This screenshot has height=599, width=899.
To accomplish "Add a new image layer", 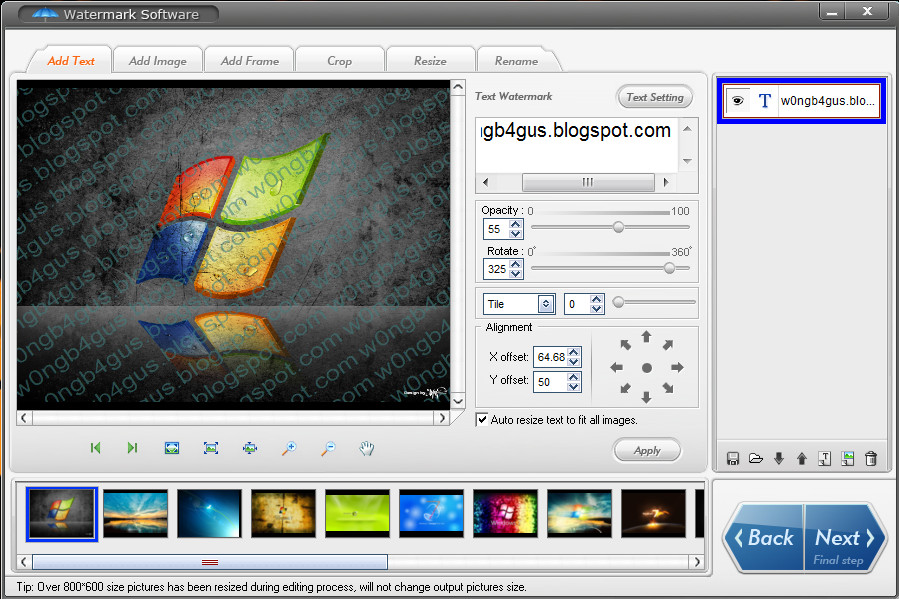I will click(x=847, y=458).
